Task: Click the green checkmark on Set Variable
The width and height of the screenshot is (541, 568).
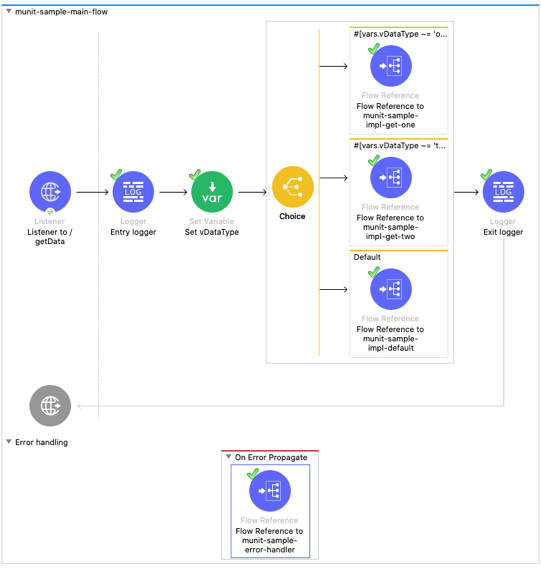Action: 195,175
